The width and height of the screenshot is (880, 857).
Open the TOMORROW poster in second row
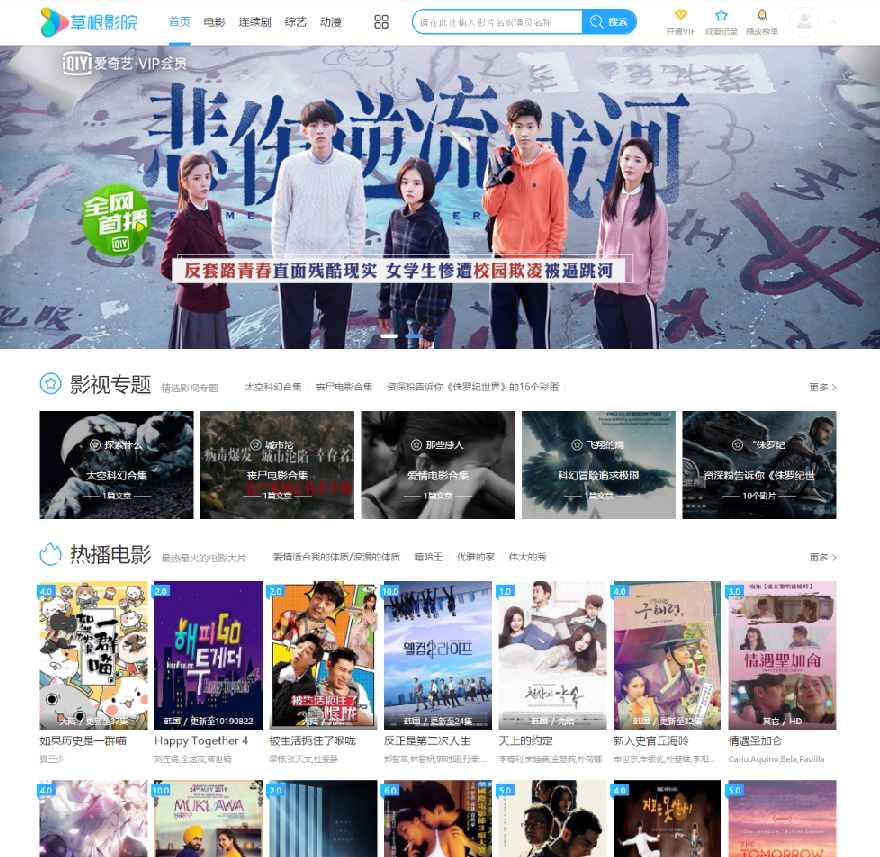pos(782,818)
